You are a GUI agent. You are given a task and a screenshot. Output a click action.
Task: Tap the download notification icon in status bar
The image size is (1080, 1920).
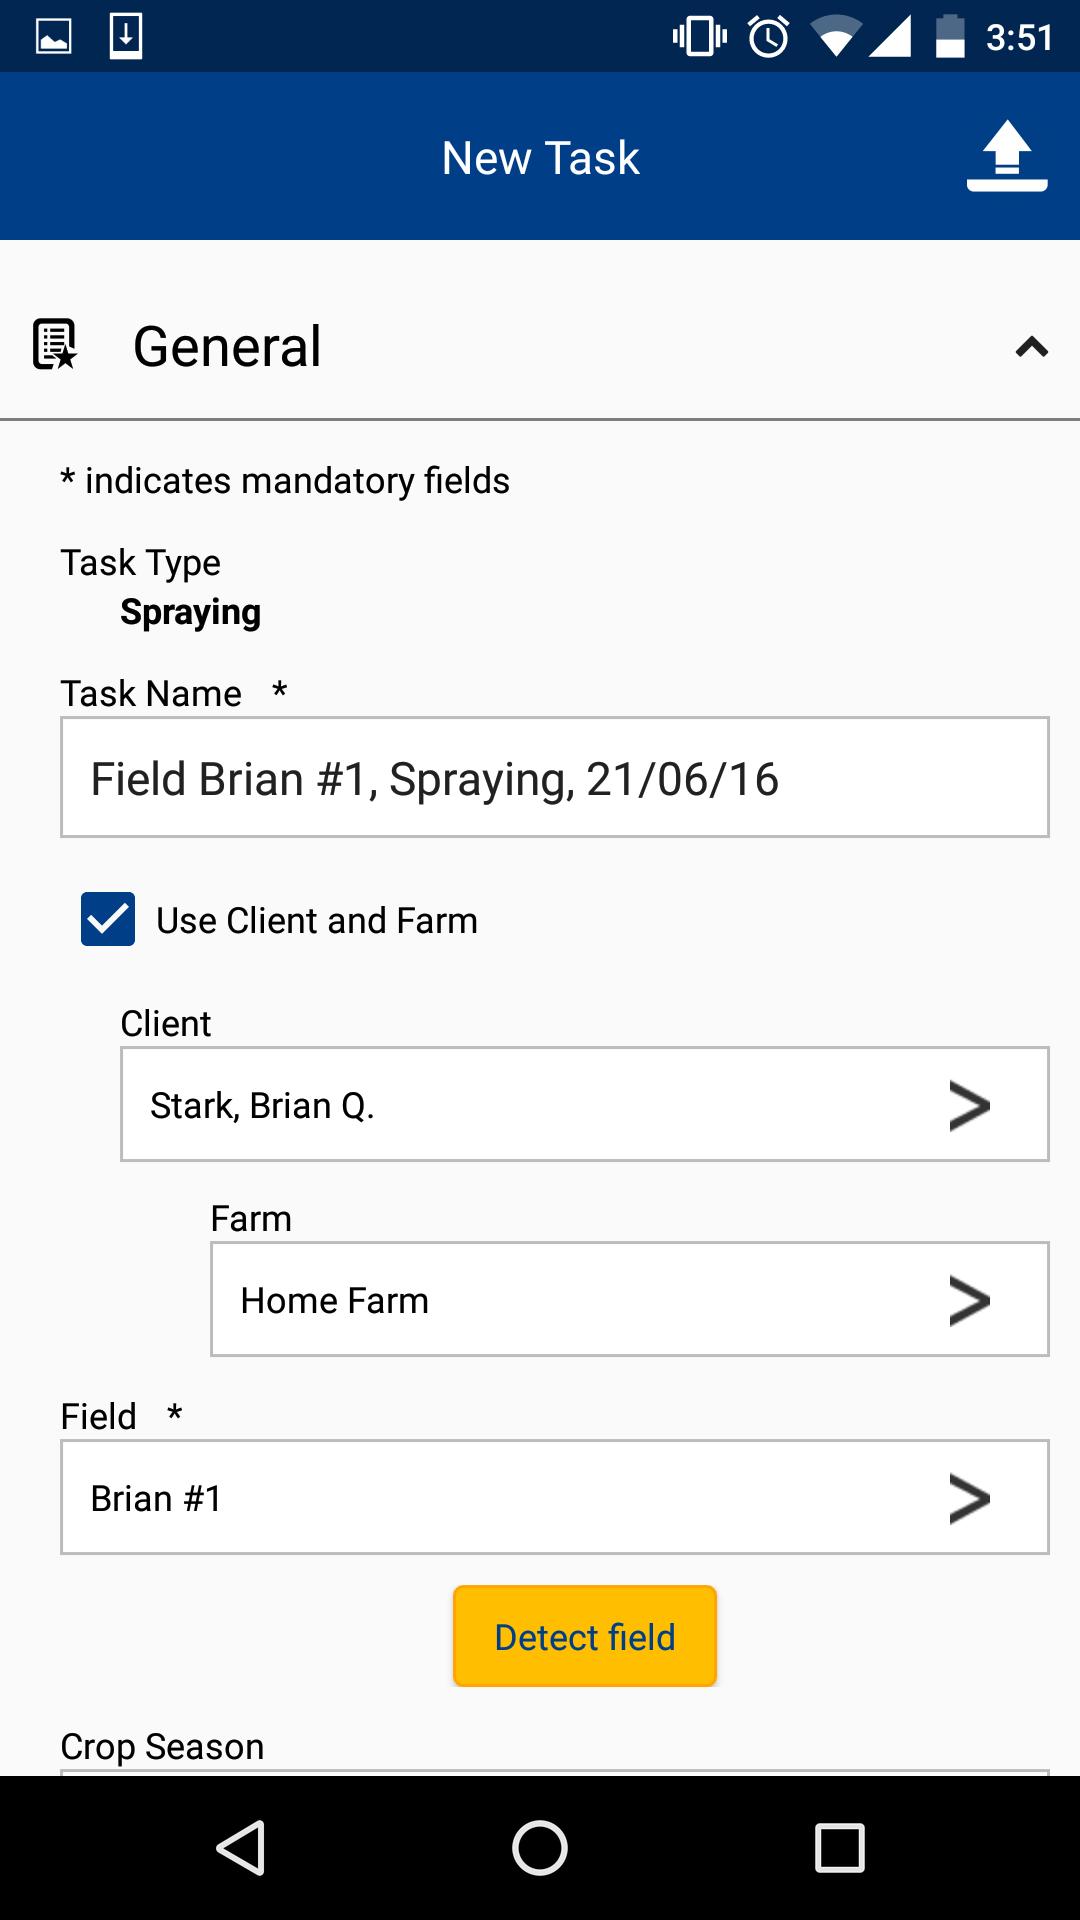pos(126,37)
